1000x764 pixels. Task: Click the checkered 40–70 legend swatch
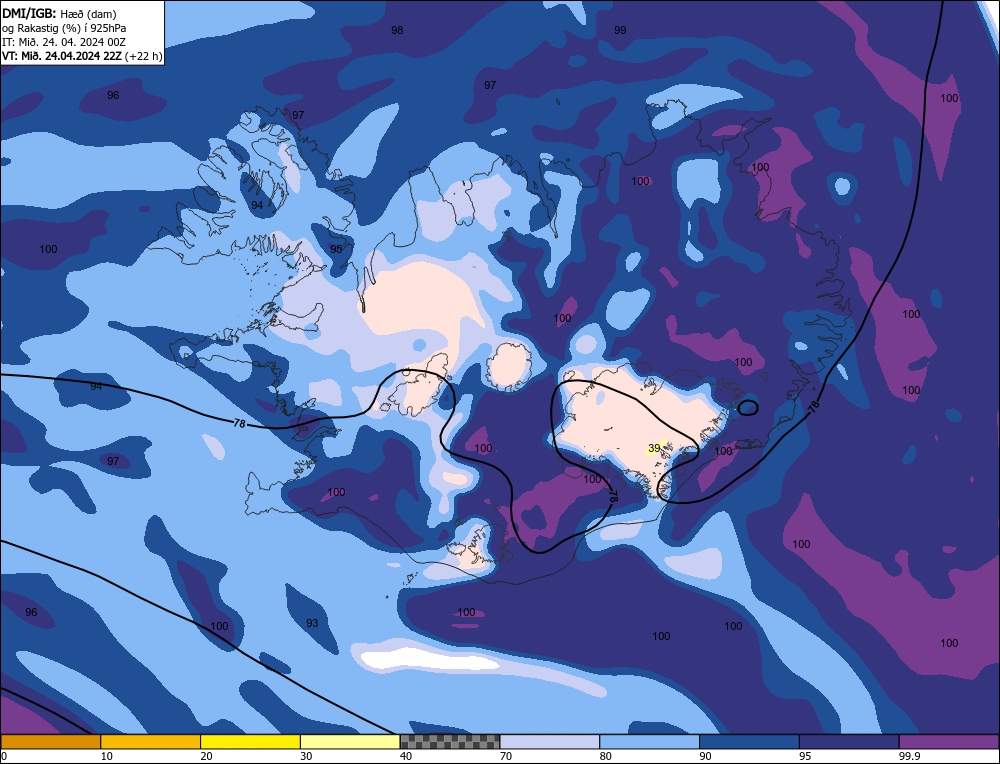coord(450,742)
